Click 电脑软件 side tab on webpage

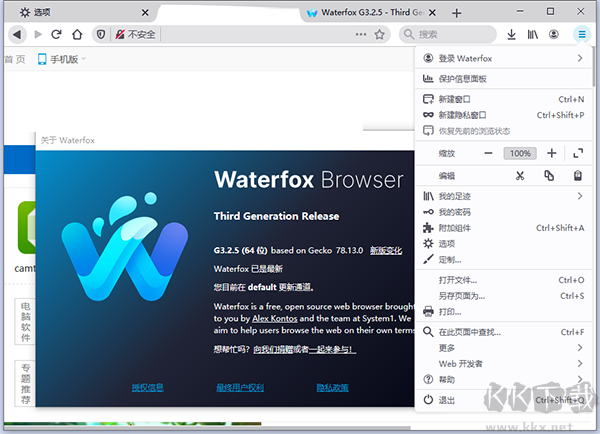25,322
